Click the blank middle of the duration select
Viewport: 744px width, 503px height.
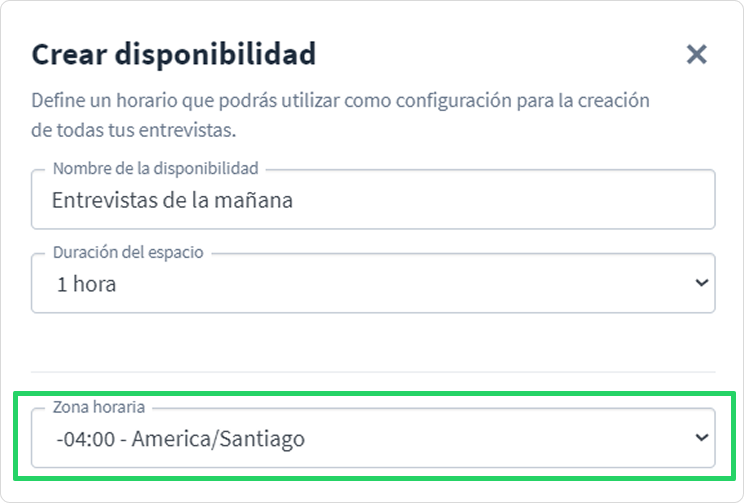pyautogui.click(x=403, y=284)
